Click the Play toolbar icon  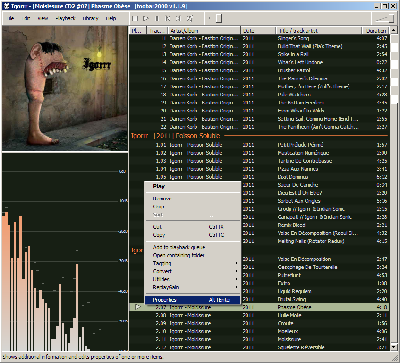click(146, 18)
